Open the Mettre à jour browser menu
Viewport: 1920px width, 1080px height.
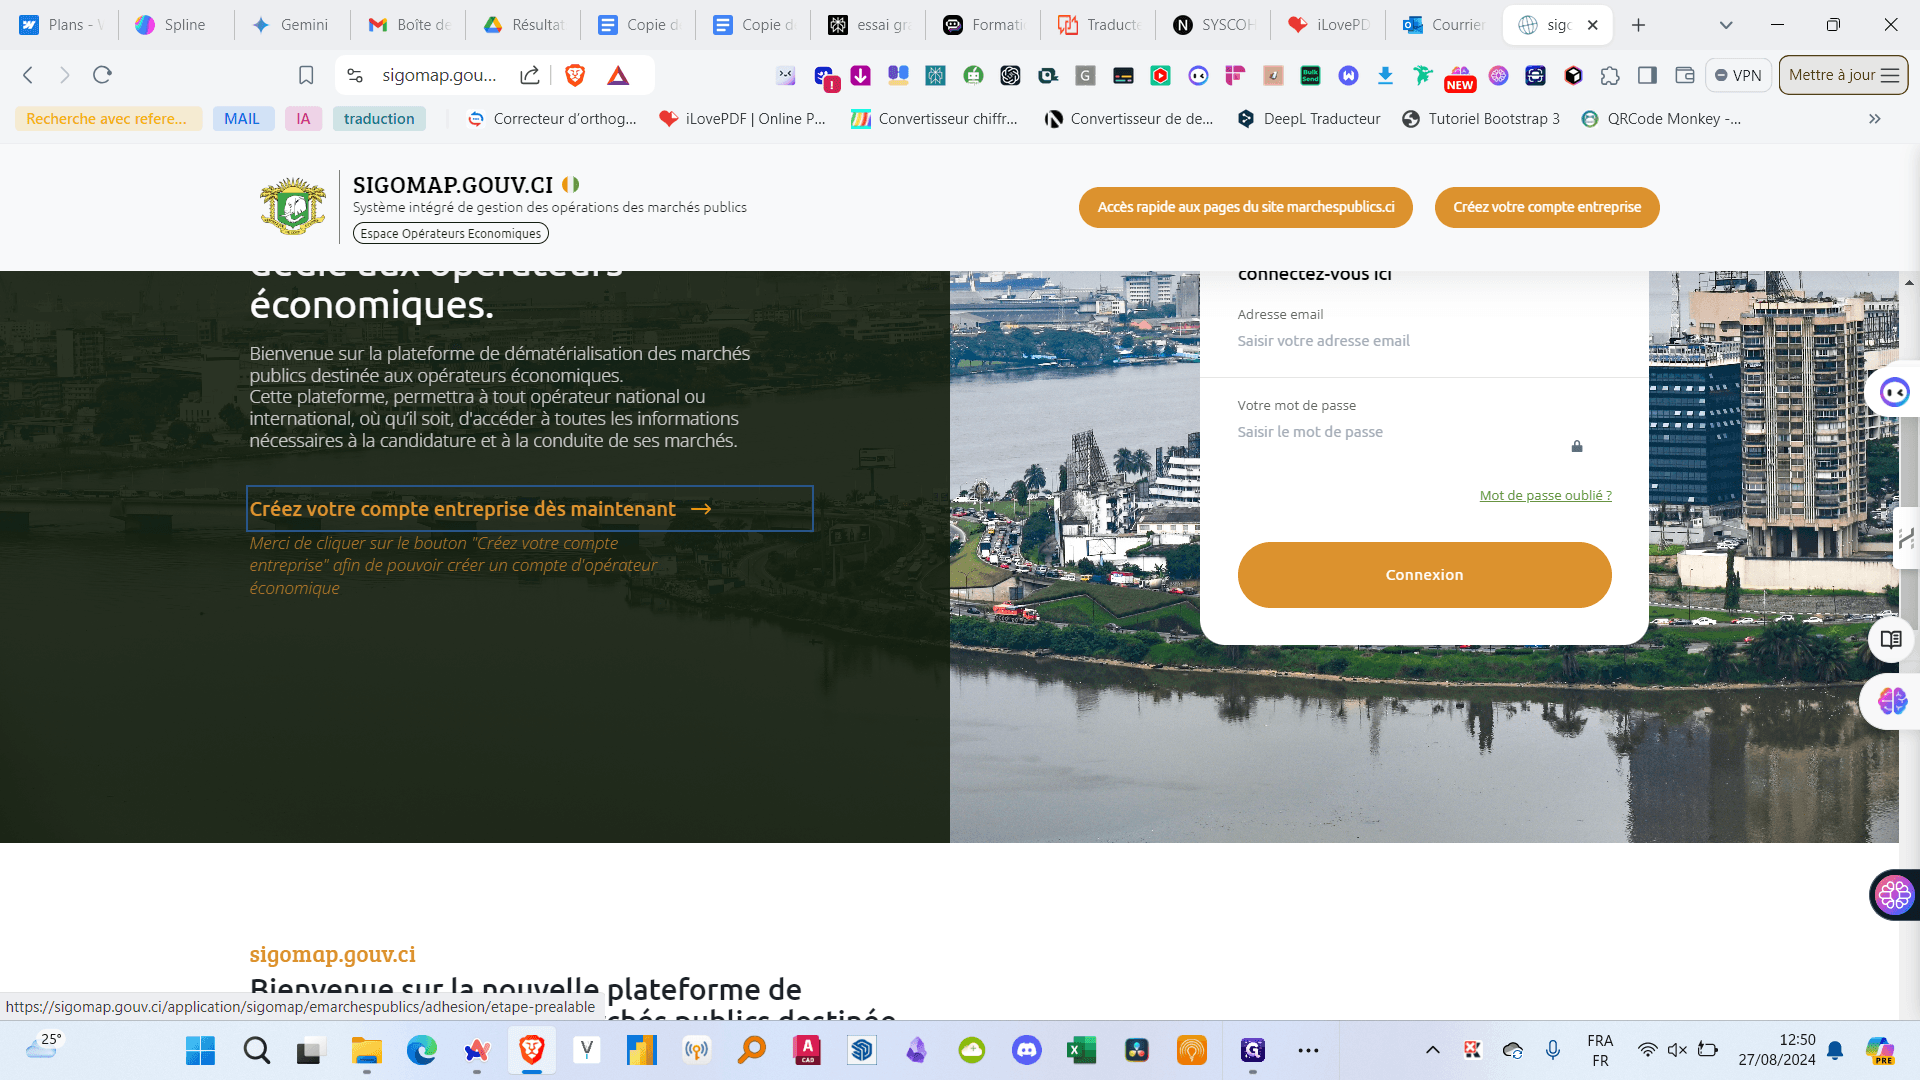tap(1843, 75)
